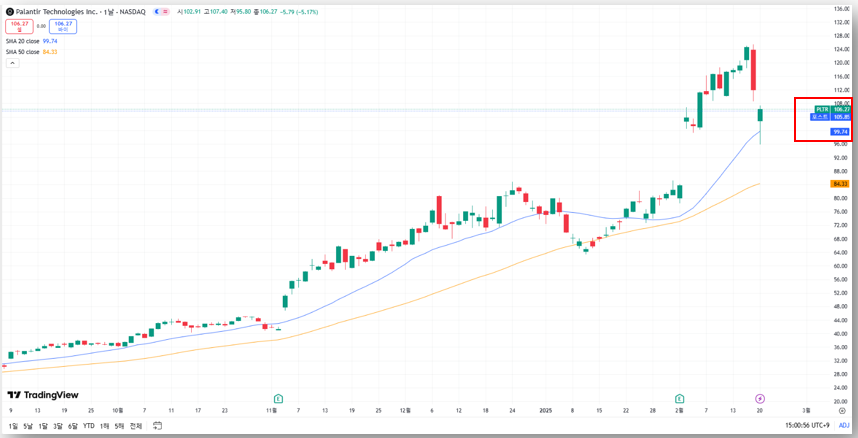Click the 124.00 price axis label

[840, 50]
